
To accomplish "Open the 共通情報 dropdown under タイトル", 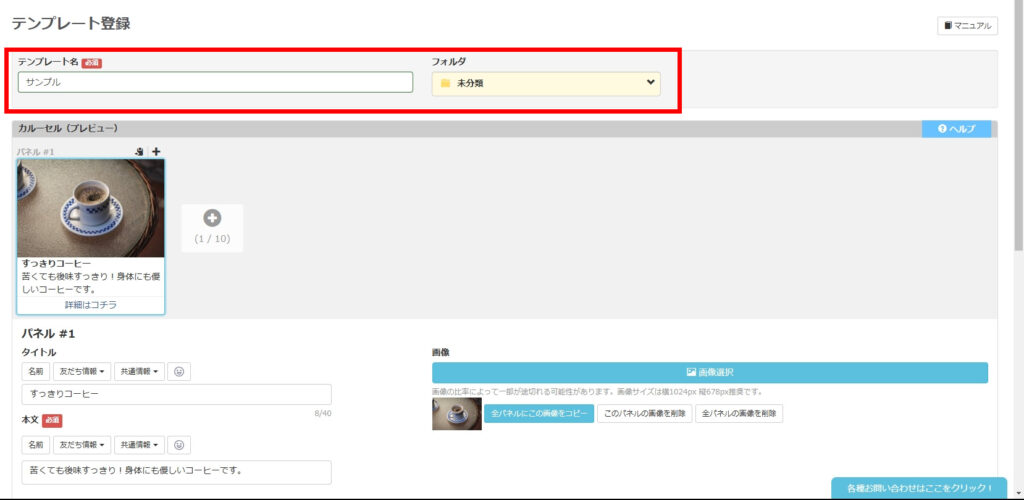I will coord(138,371).
